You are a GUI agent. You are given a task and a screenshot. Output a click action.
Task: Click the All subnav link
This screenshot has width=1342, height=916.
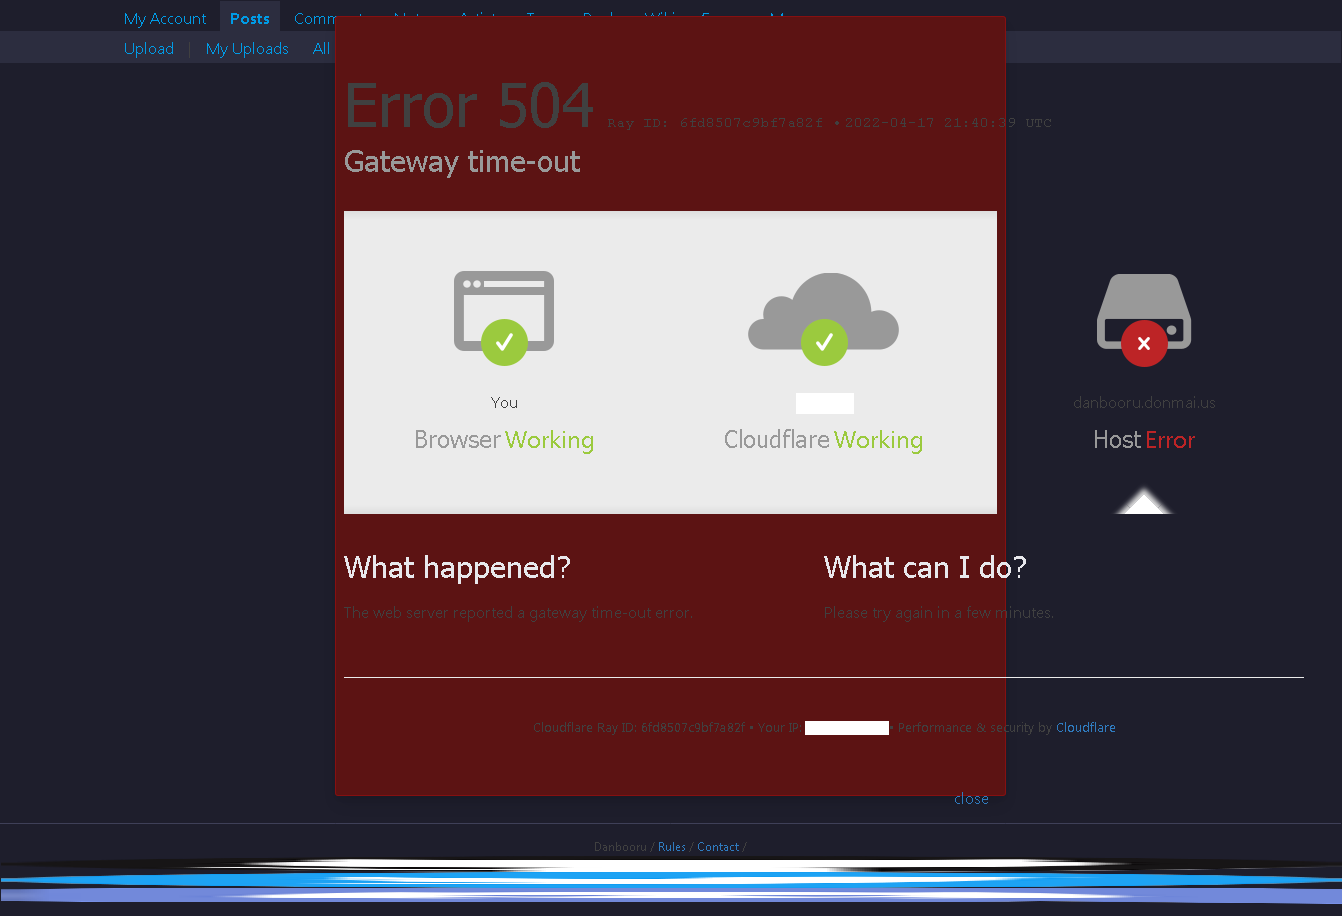321,49
